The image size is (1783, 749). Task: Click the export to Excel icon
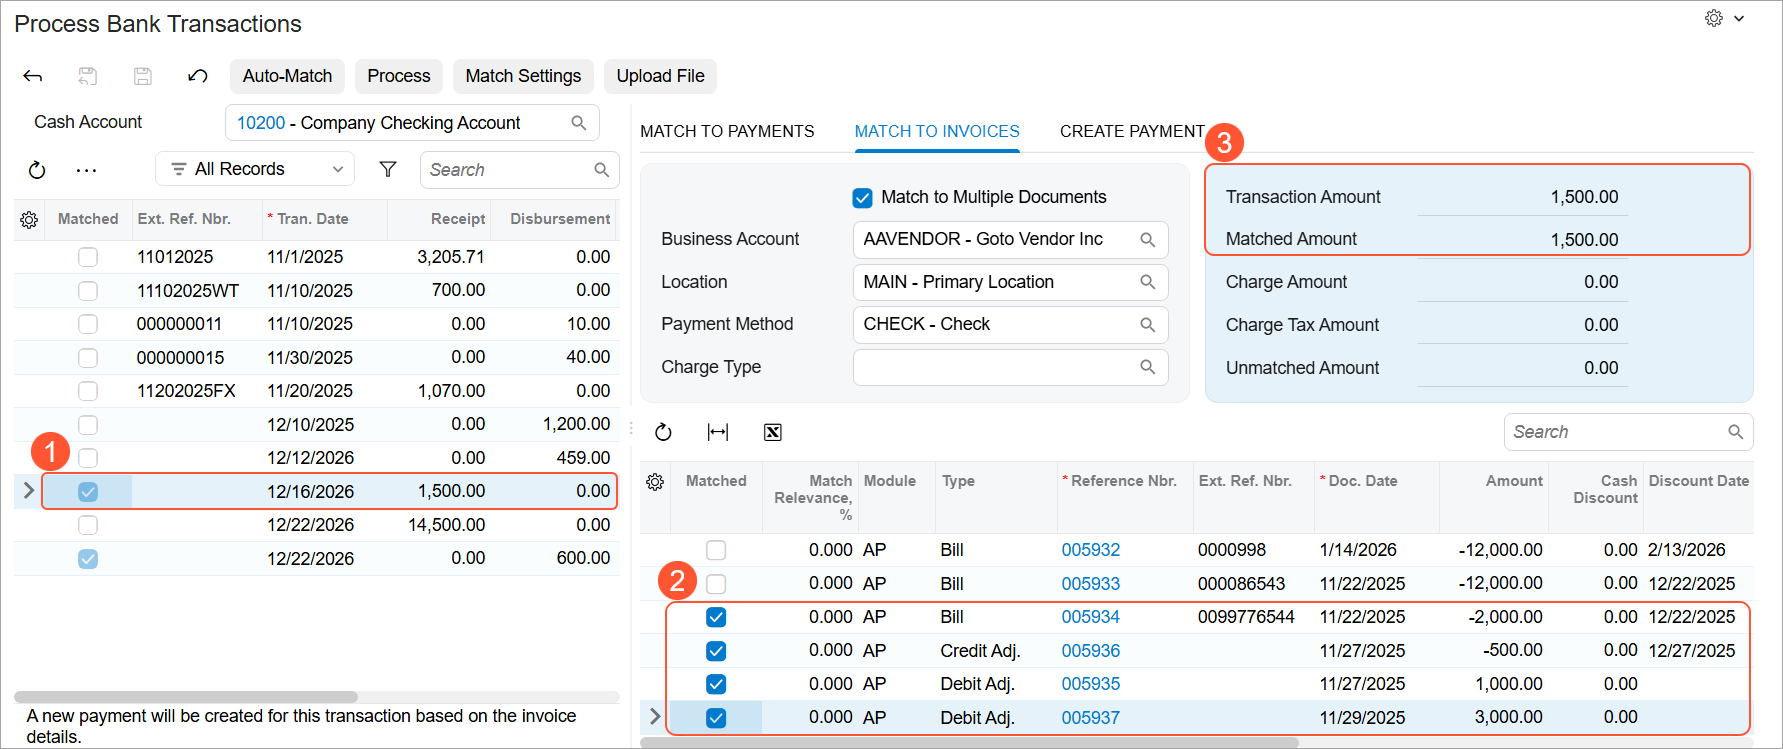click(772, 432)
